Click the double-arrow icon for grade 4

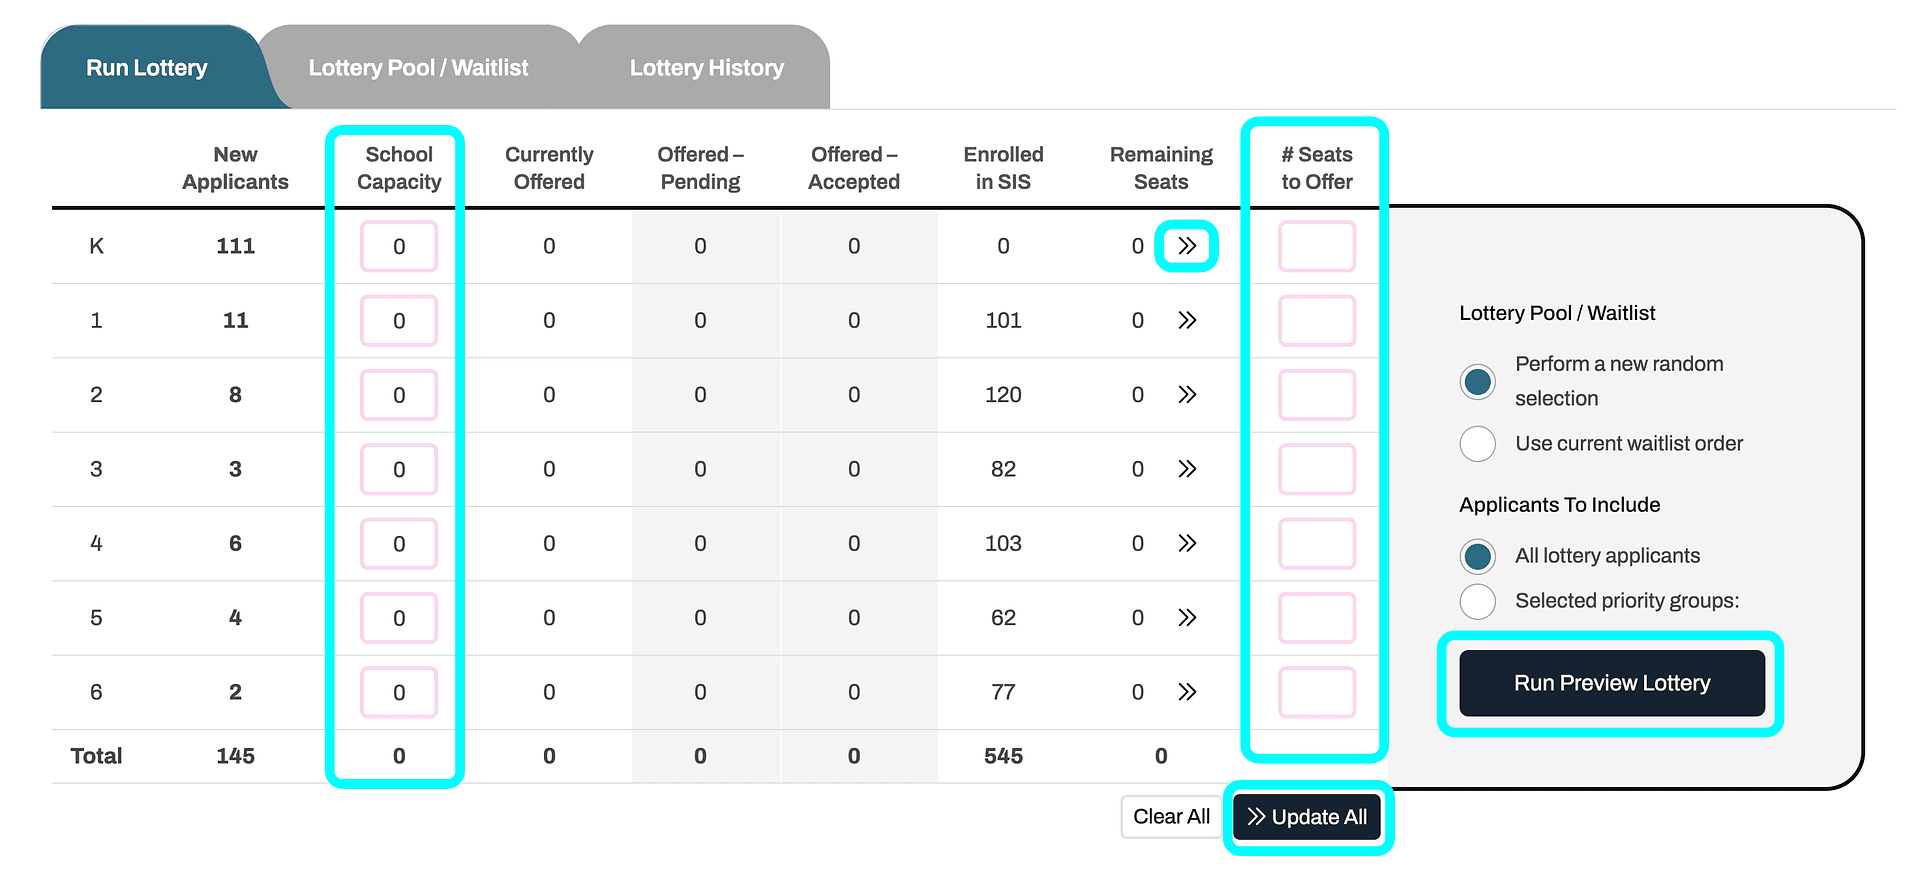[x=1187, y=543]
